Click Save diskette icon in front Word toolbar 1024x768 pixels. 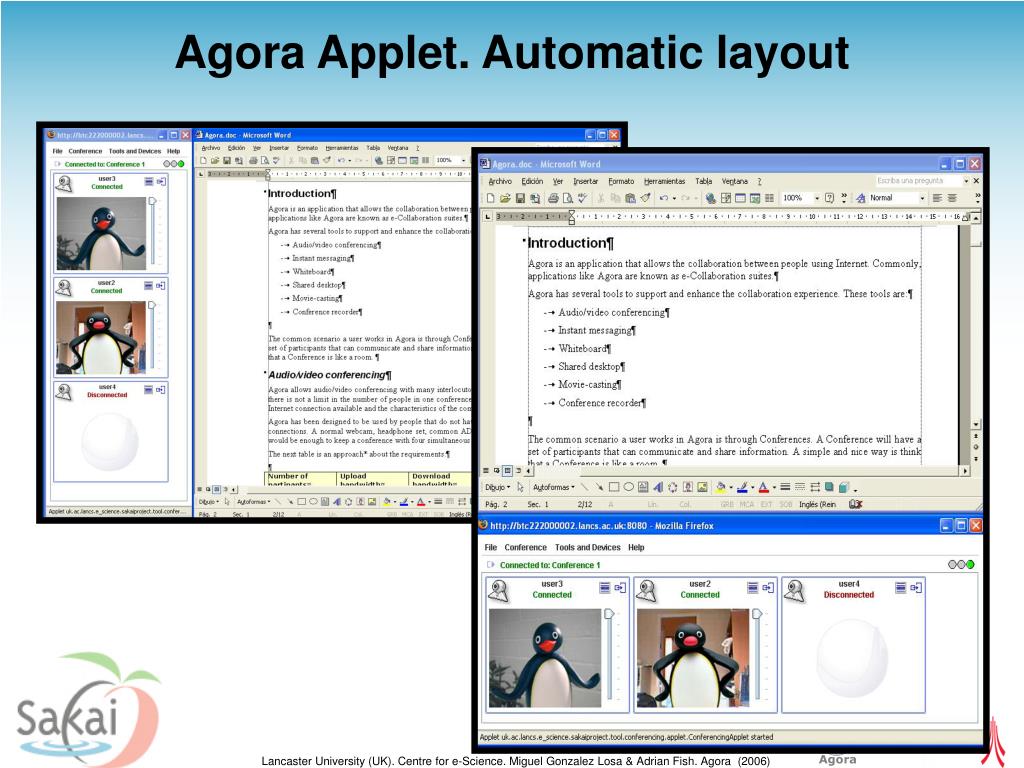(520, 198)
